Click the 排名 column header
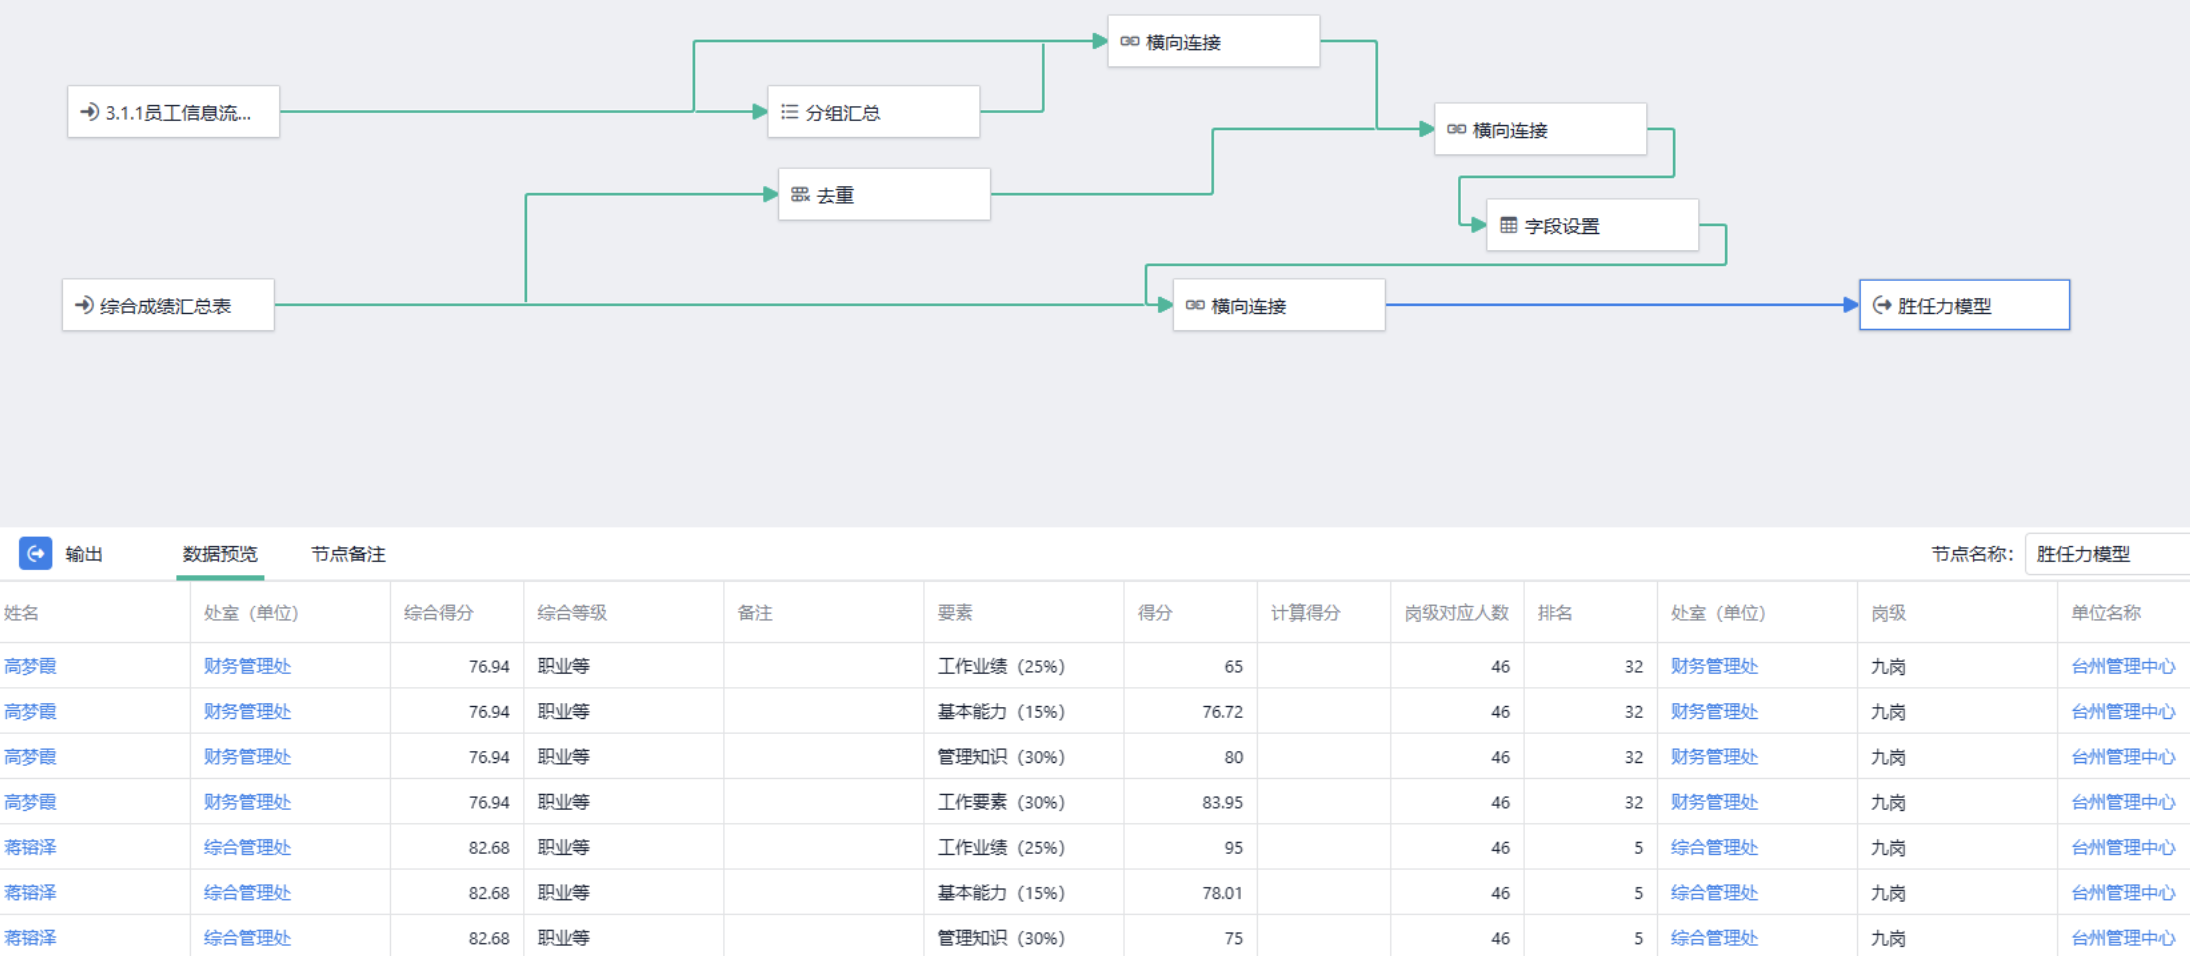The image size is (2190, 956). (1555, 613)
